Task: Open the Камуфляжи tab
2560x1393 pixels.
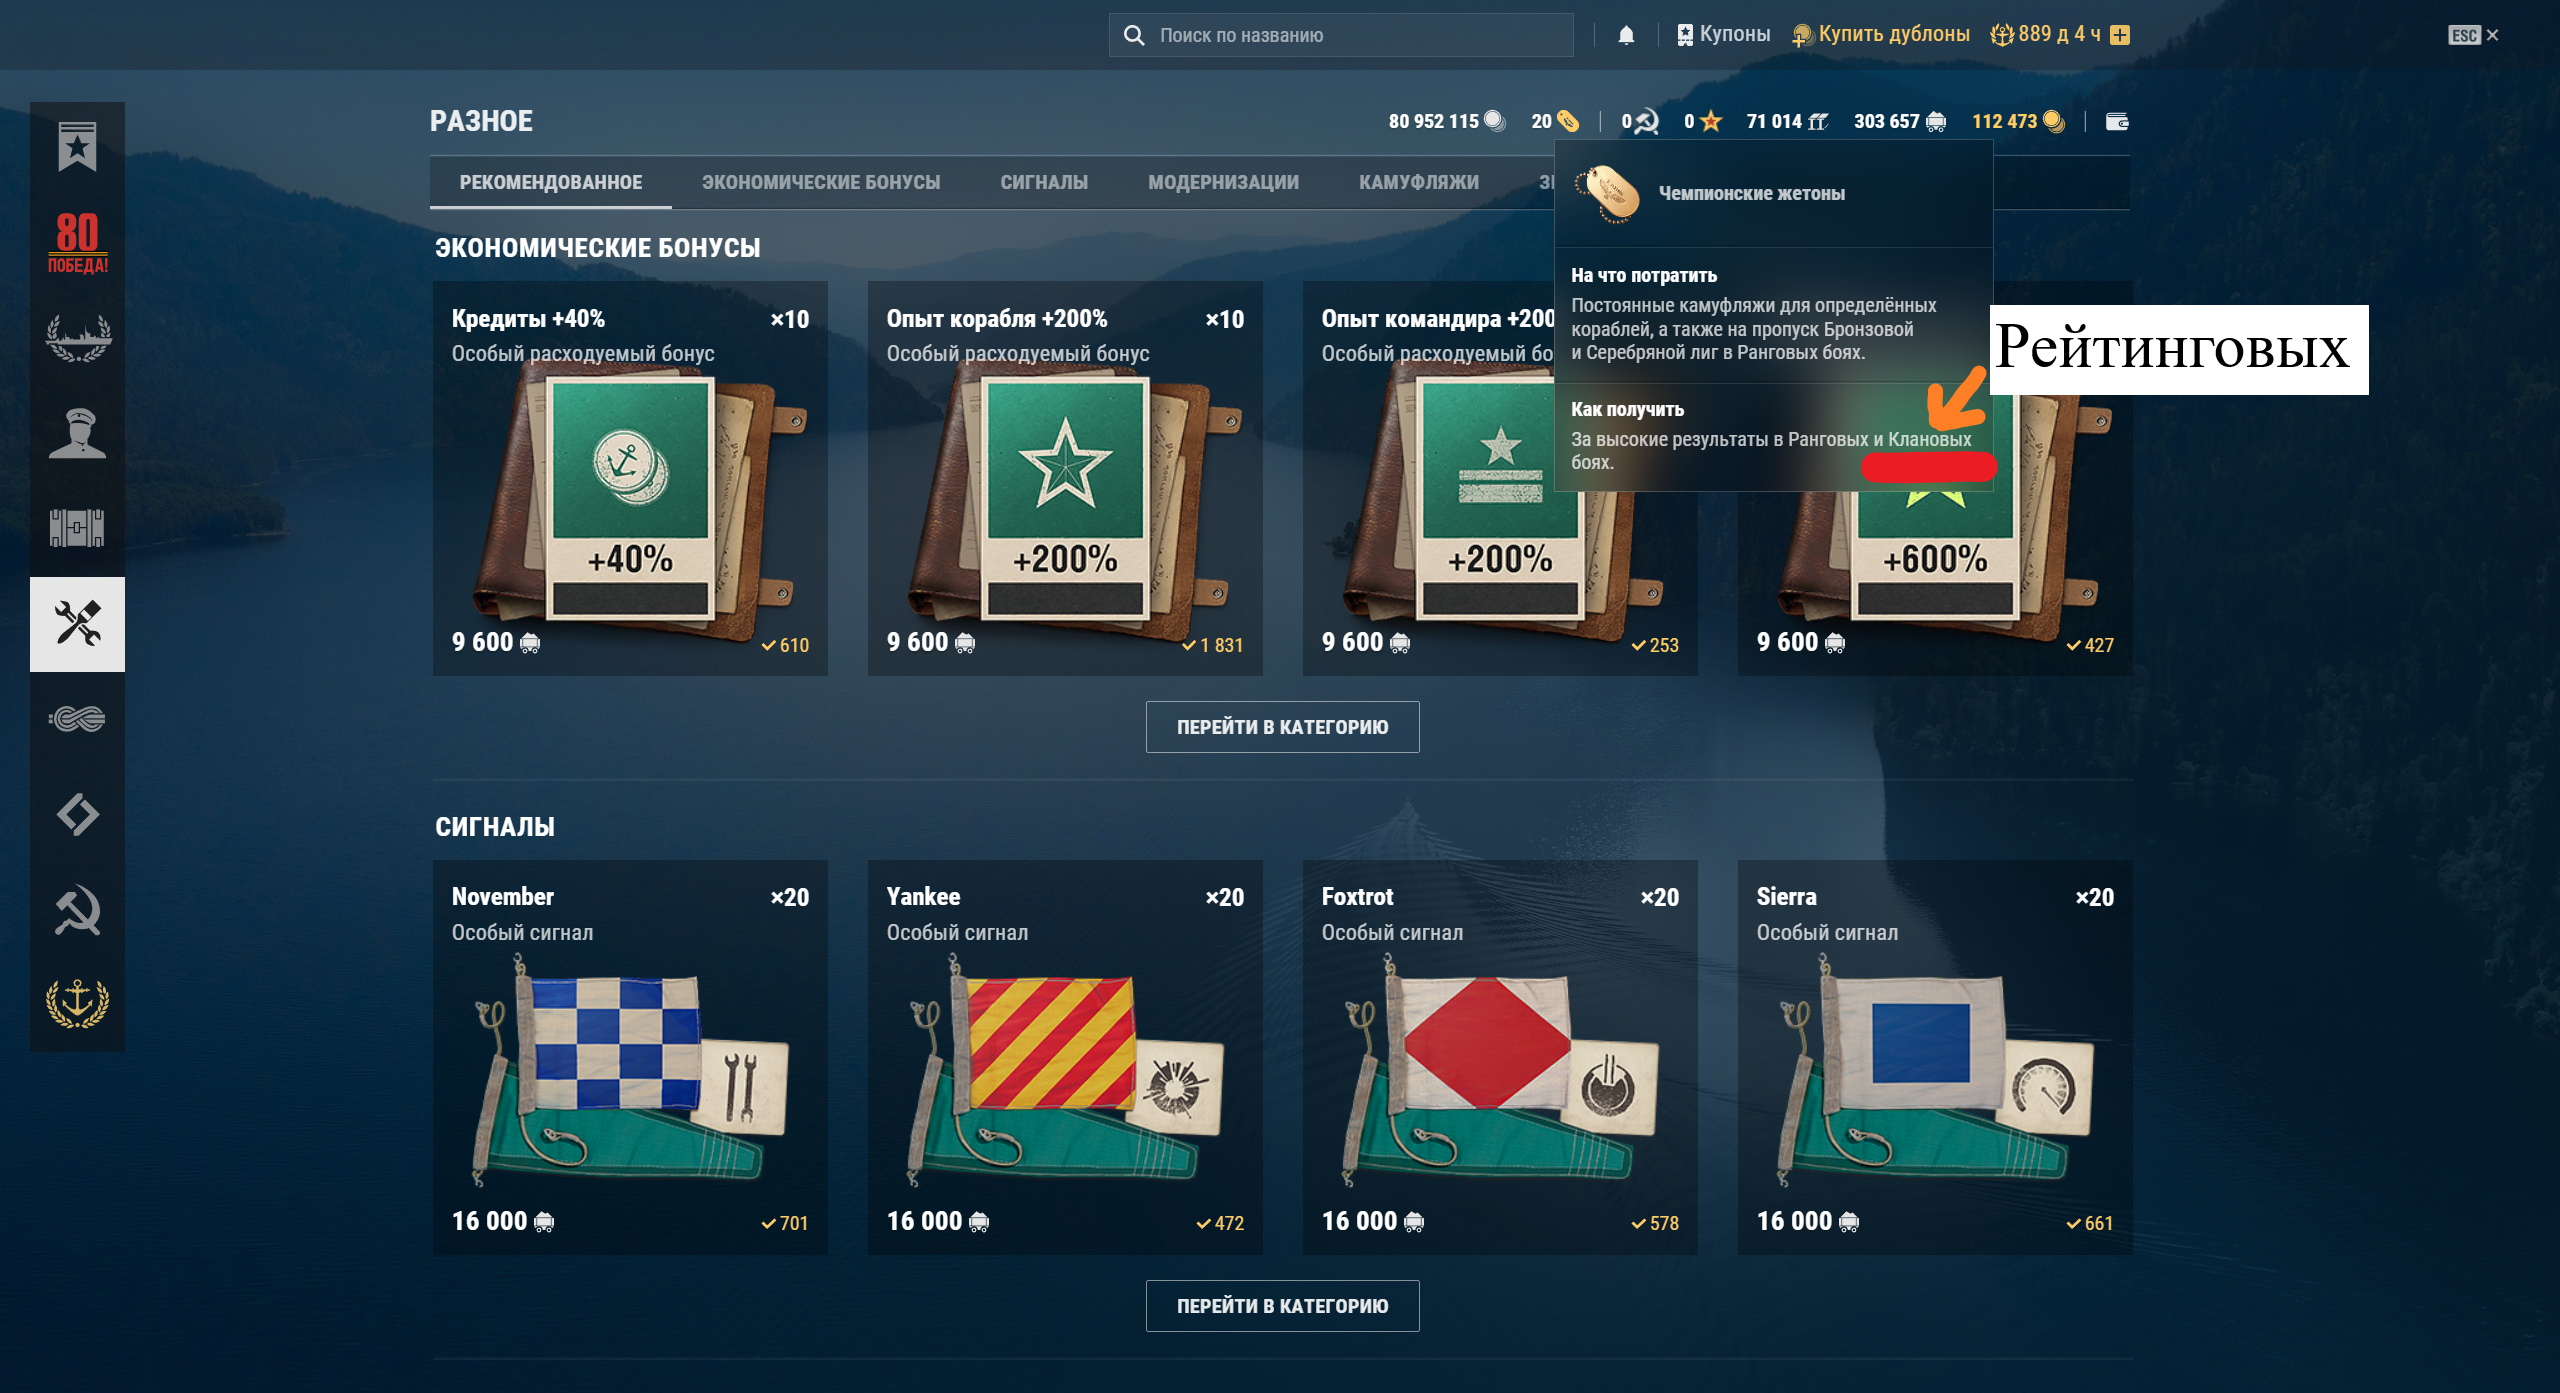Action: pyautogui.click(x=1418, y=182)
